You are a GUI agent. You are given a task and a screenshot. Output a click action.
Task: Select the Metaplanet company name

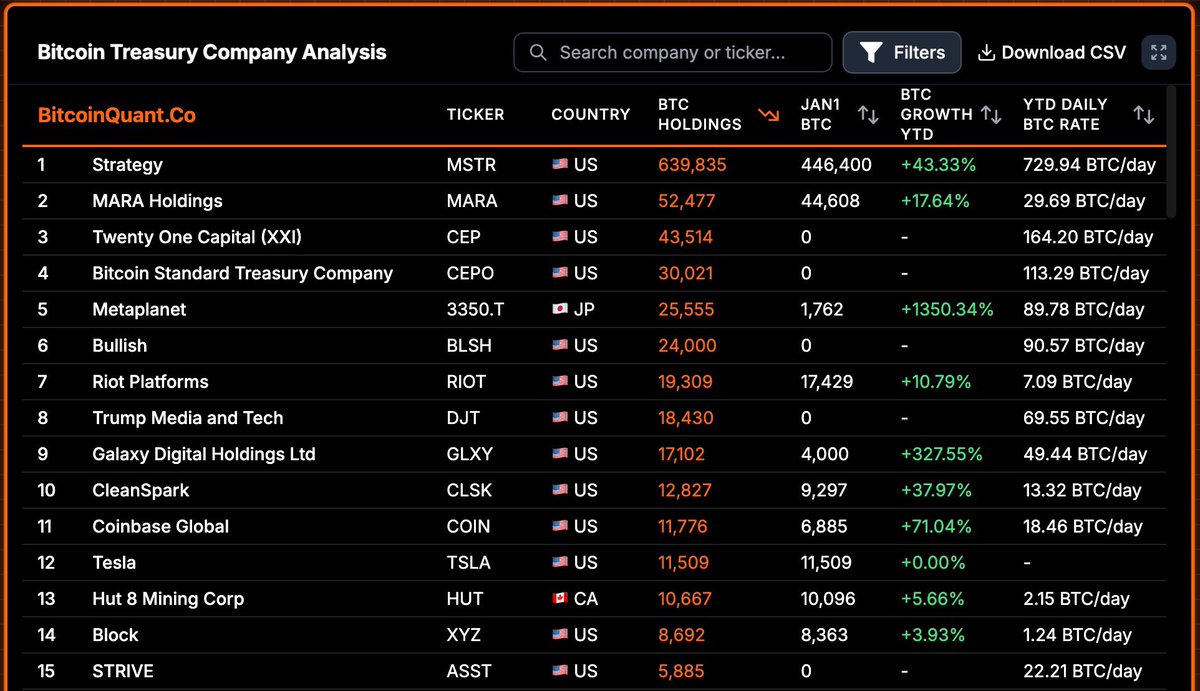point(139,310)
